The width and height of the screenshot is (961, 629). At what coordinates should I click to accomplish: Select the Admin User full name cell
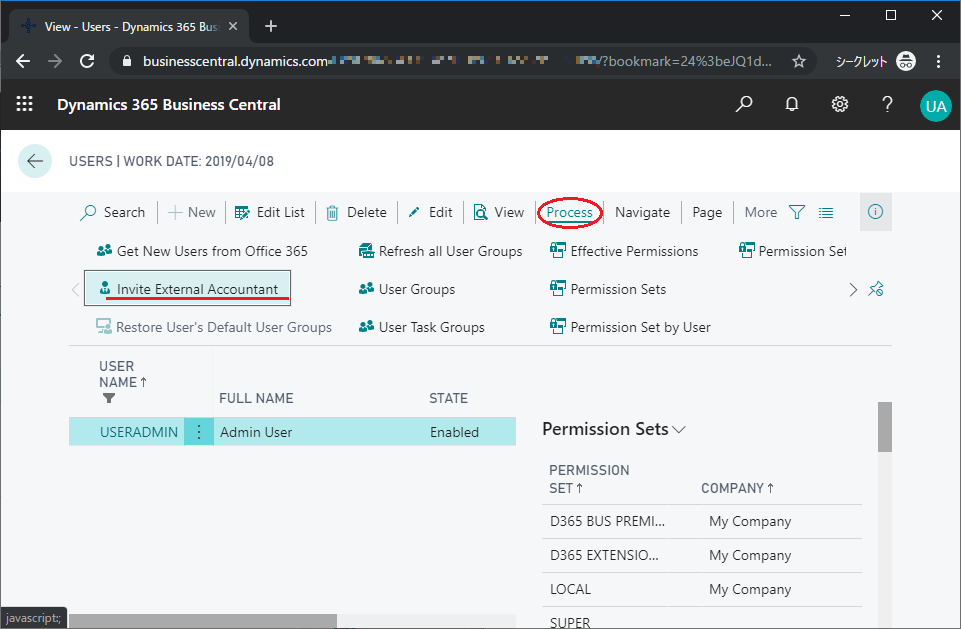256,432
